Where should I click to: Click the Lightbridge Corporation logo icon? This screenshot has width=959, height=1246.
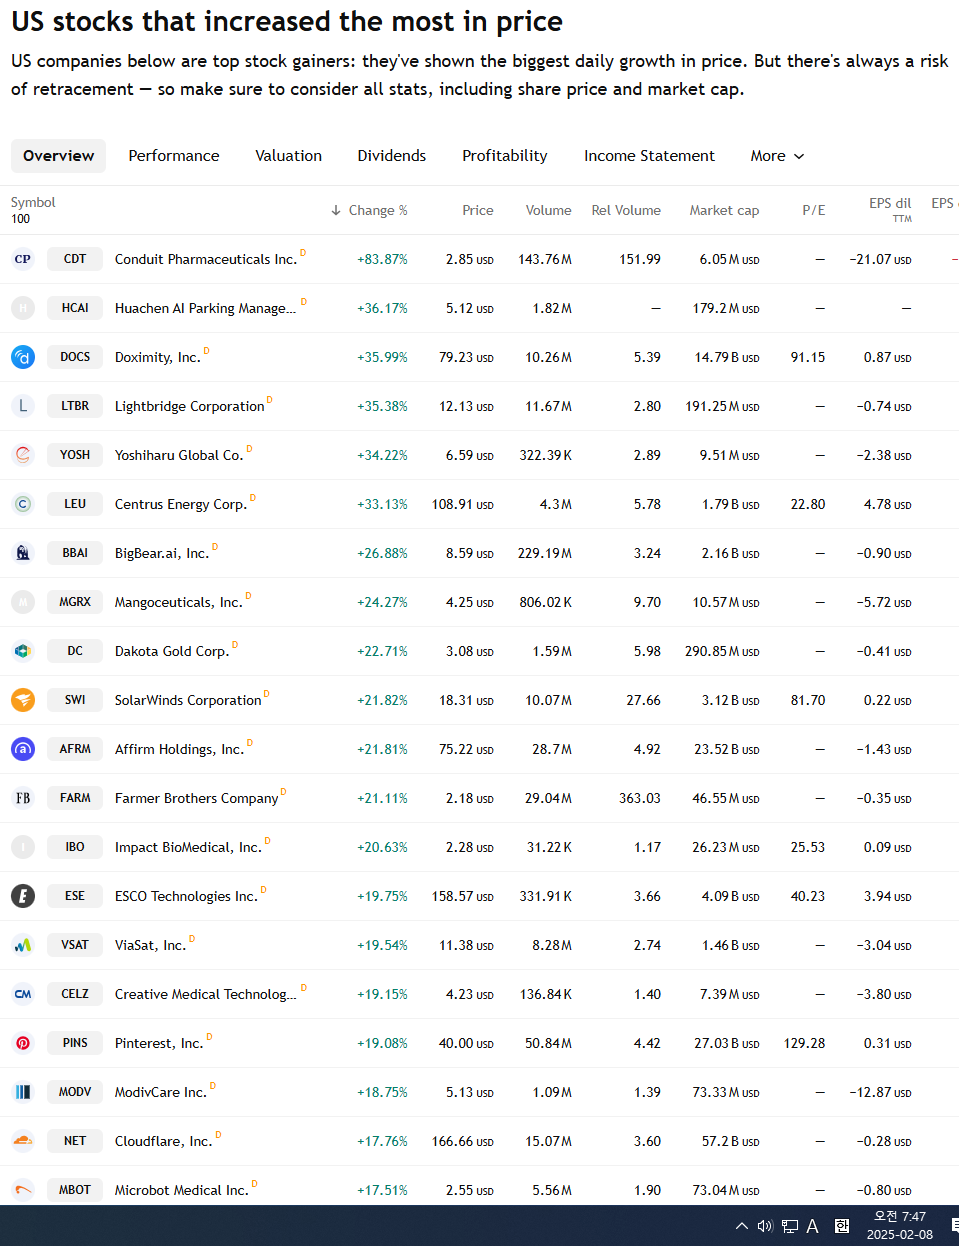coord(23,406)
